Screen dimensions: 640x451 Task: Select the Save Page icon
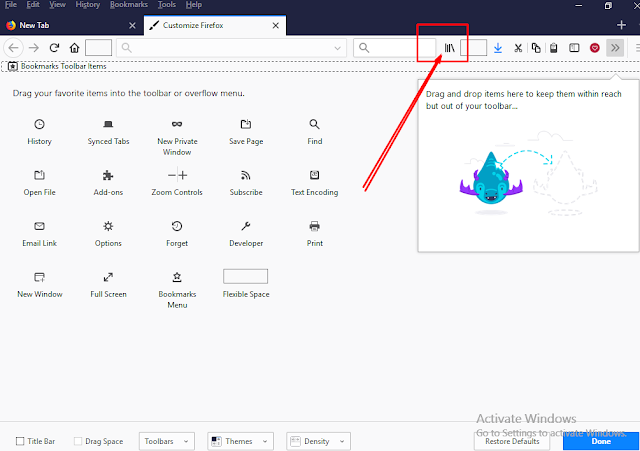click(x=246, y=124)
